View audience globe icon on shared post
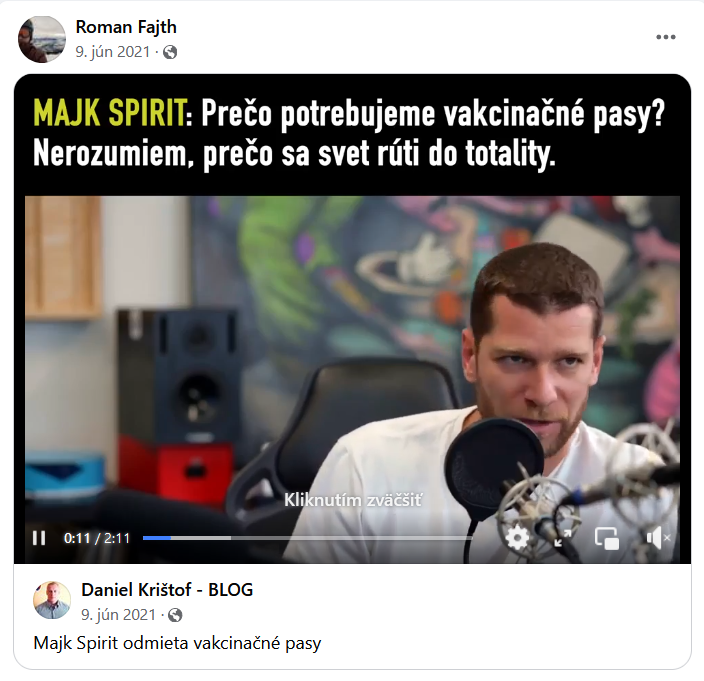This screenshot has height=681, width=704. pyautogui.click(x=175, y=615)
